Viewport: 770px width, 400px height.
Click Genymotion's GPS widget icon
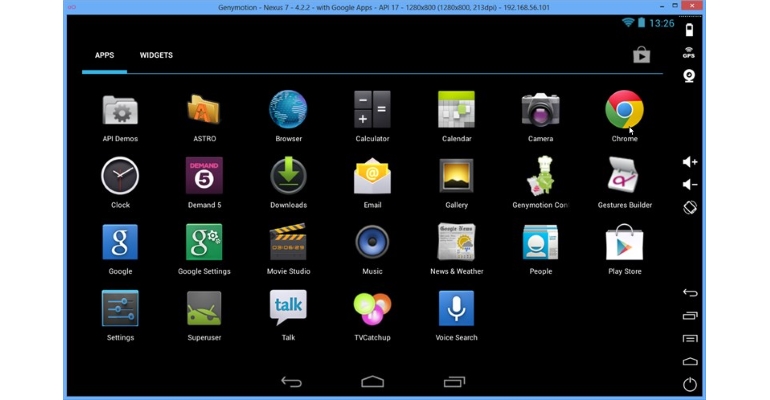pos(689,53)
